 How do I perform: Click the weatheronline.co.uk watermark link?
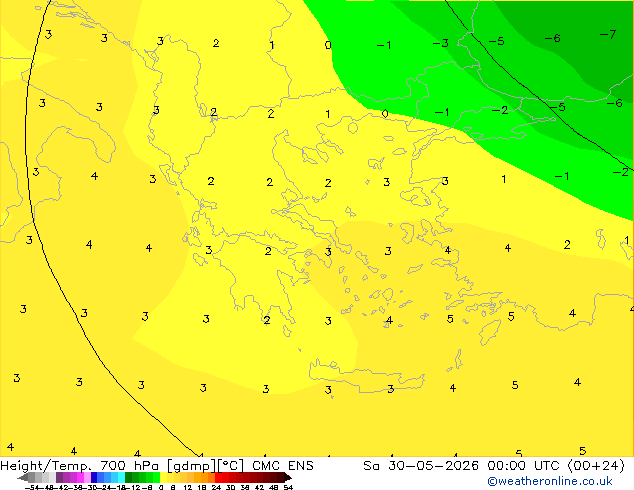[x=549, y=481]
